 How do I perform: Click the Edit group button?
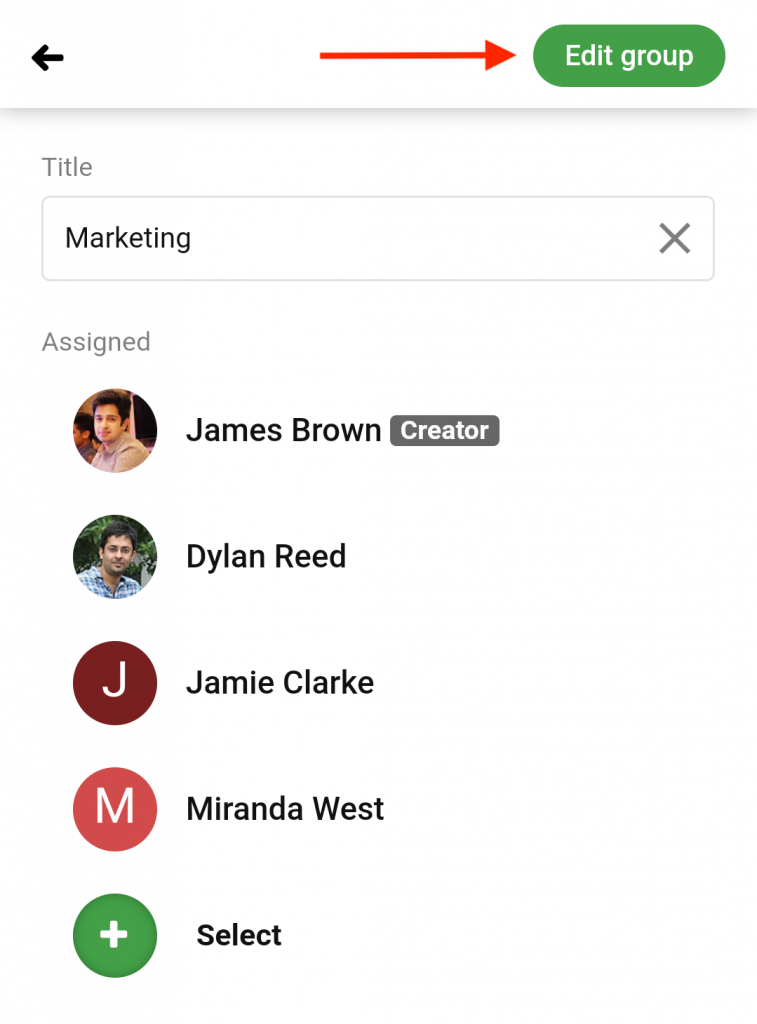(629, 56)
